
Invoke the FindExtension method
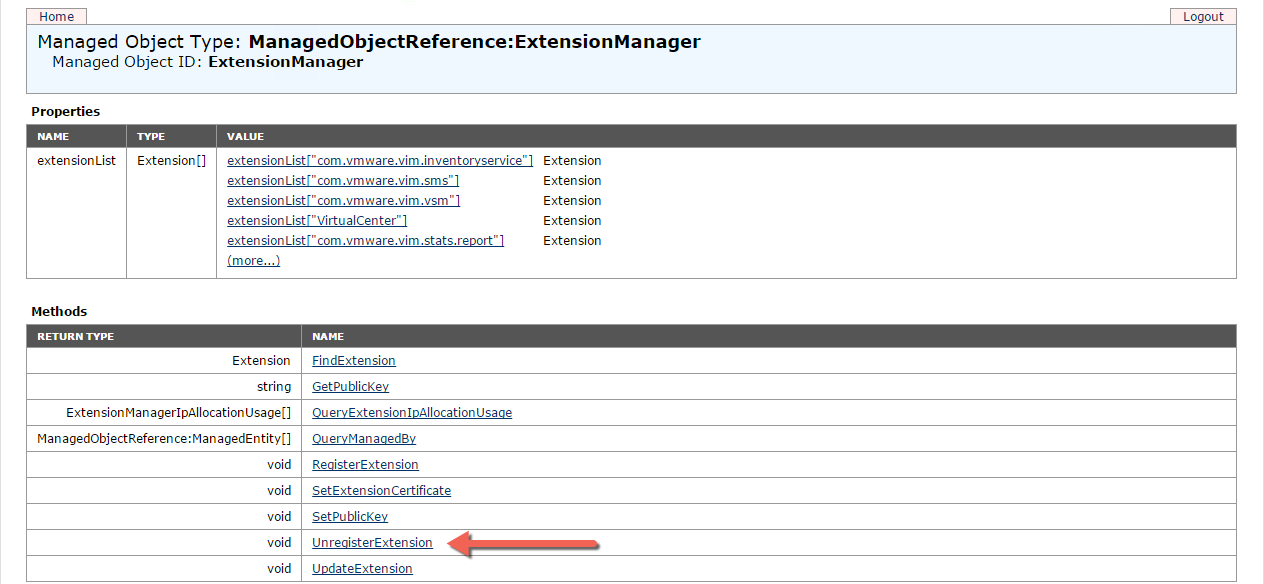(353, 361)
